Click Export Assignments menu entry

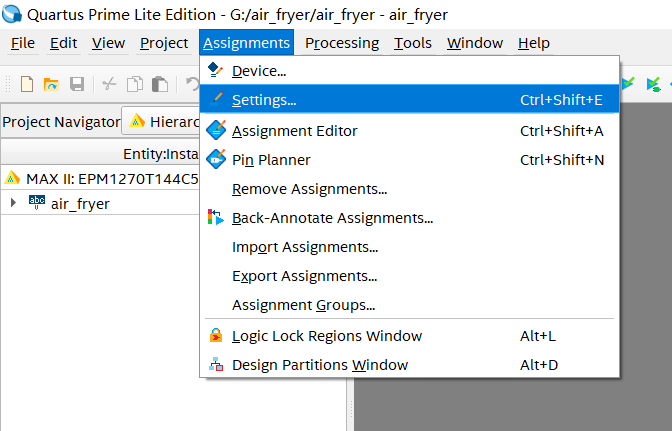304,275
